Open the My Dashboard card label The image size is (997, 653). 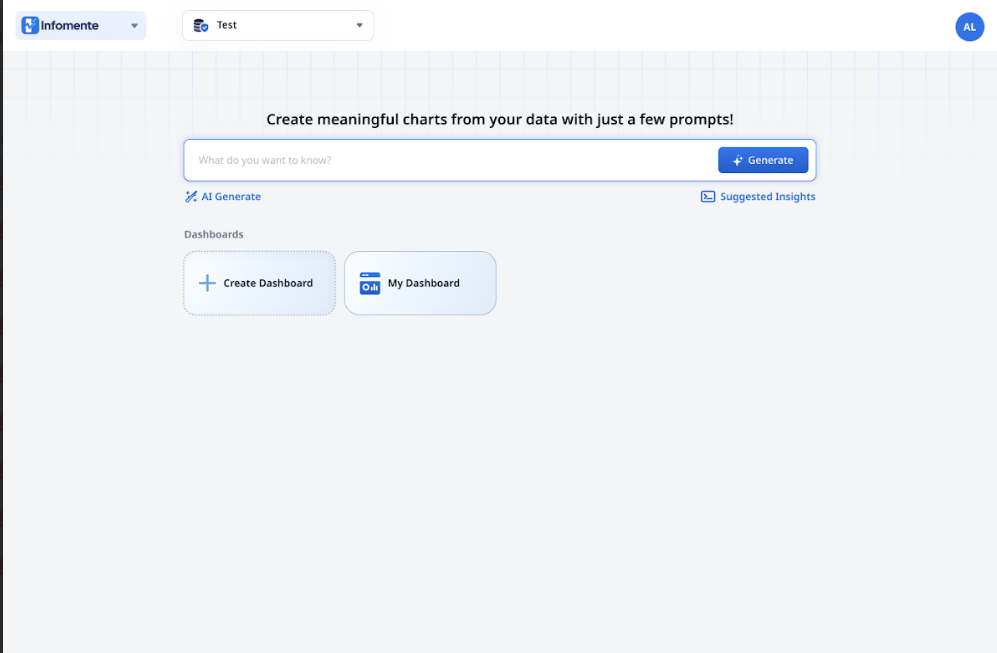[x=424, y=283]
